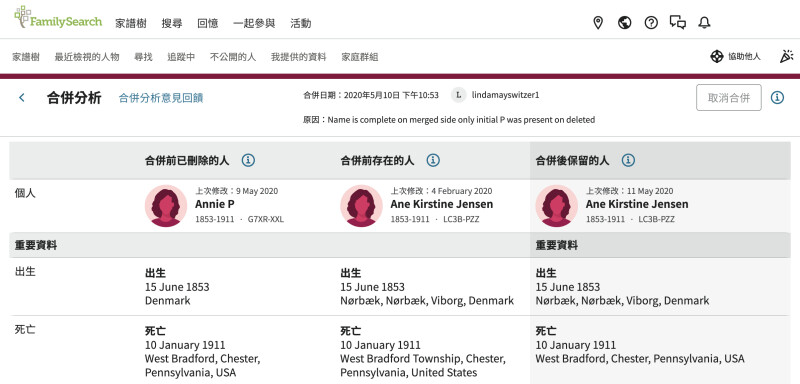The height and width of the screenshot is (384, 800).
Task: Open the help question mark icon
Action: [651, 22]
